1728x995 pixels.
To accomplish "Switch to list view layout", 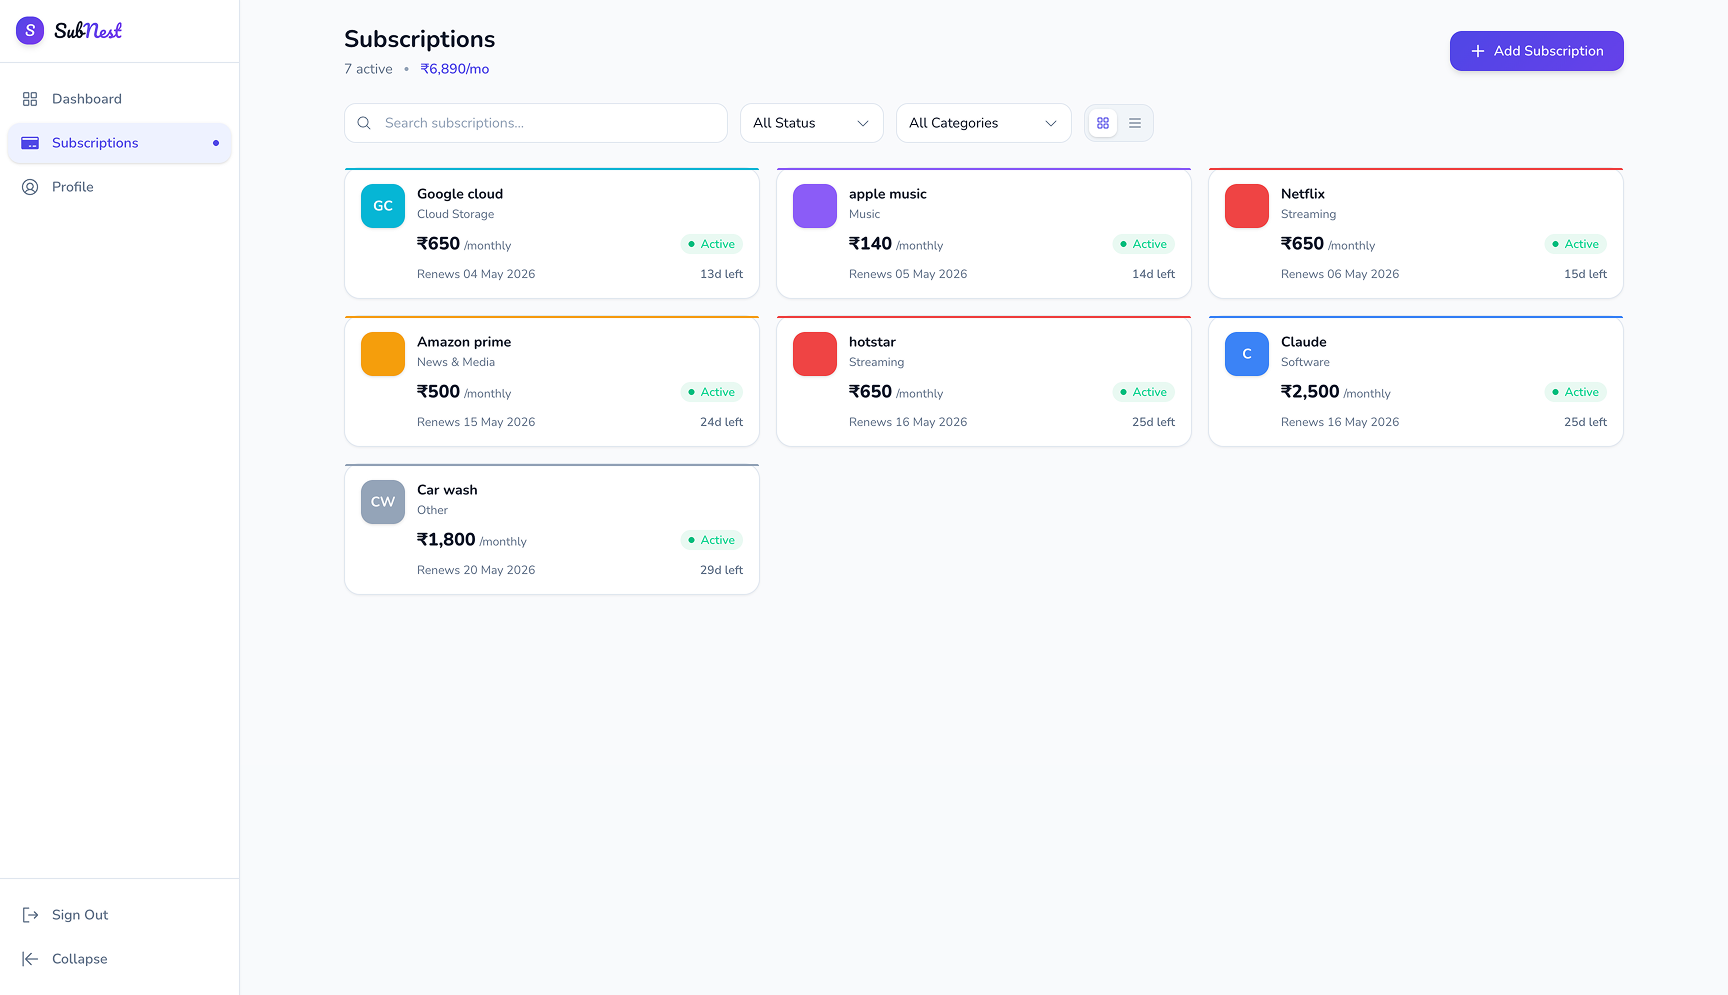I will click(x=1135, y=123).
